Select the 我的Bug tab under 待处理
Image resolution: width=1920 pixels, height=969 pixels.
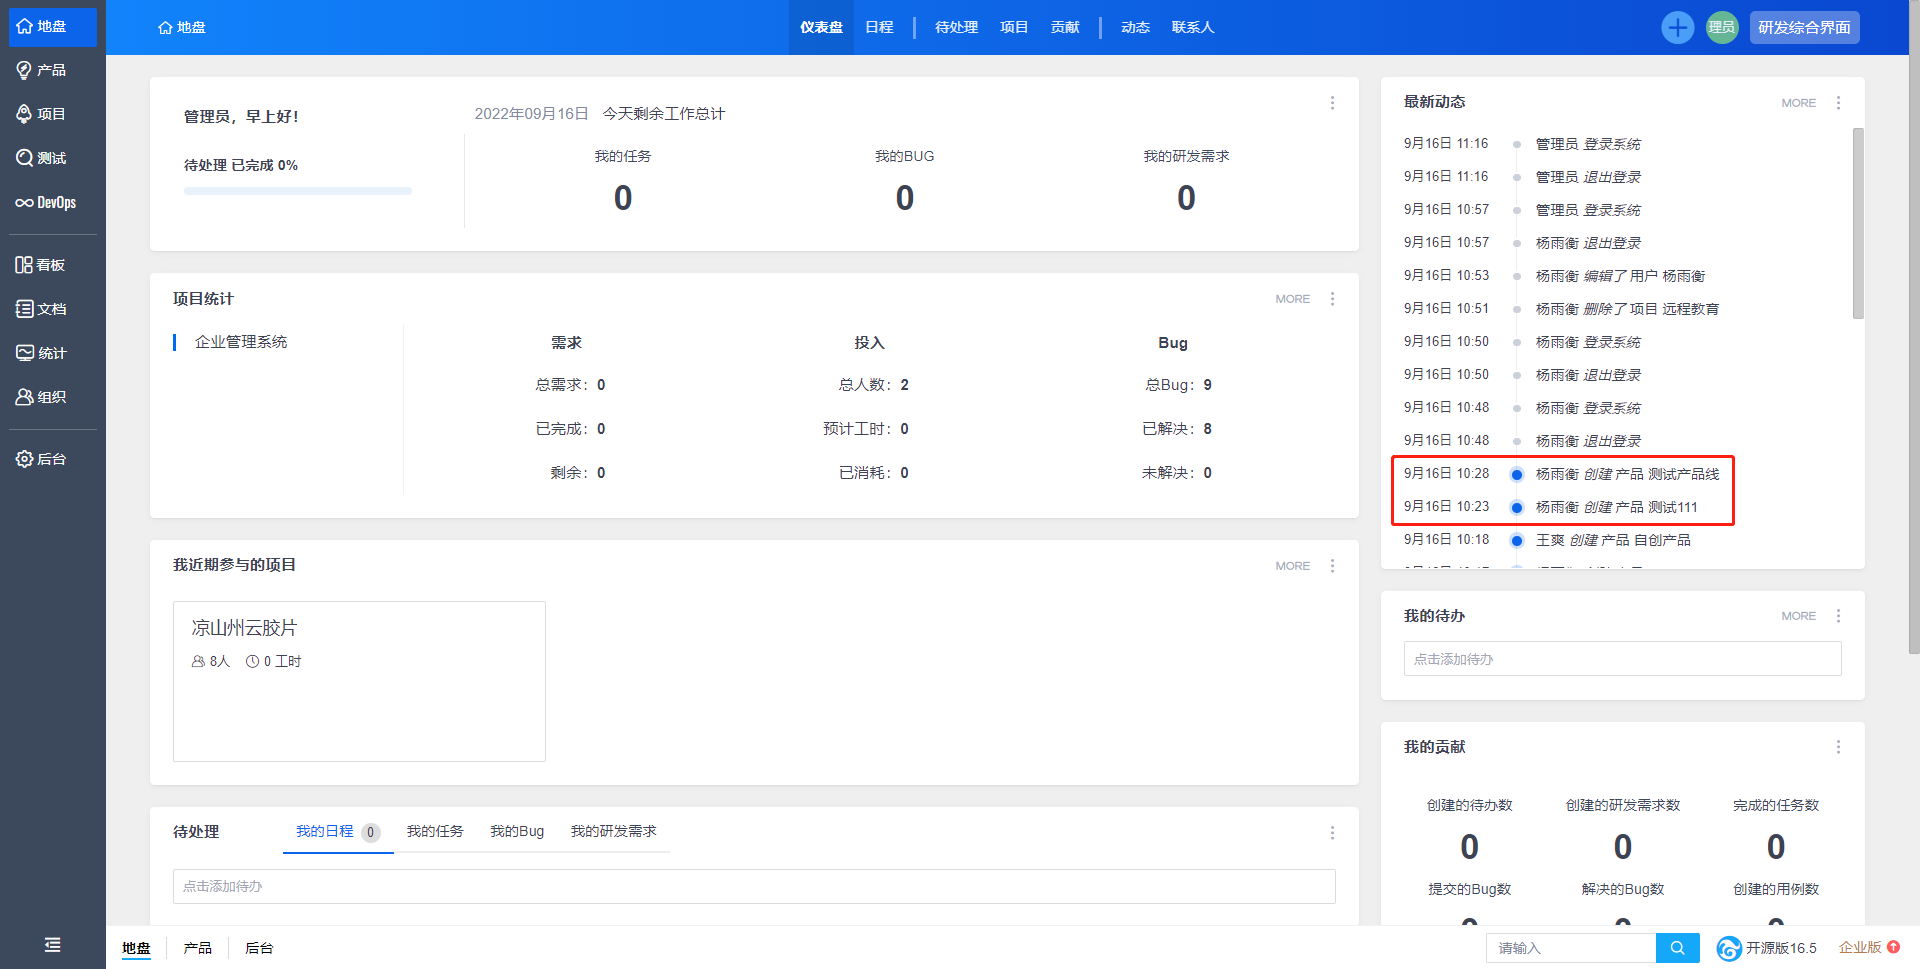tap(517, 831)
